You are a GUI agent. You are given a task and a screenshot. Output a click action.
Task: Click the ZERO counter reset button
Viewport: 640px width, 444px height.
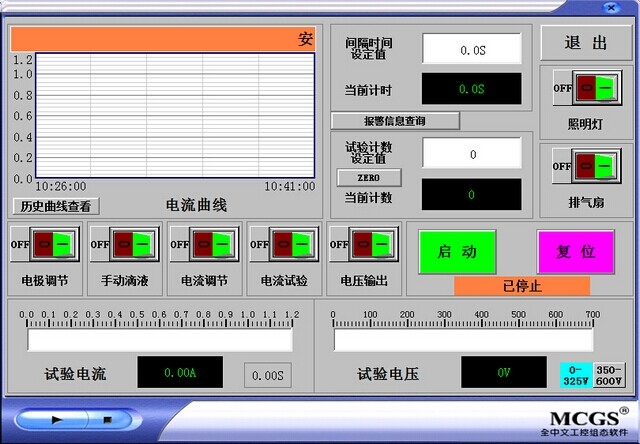coord(369,178)
